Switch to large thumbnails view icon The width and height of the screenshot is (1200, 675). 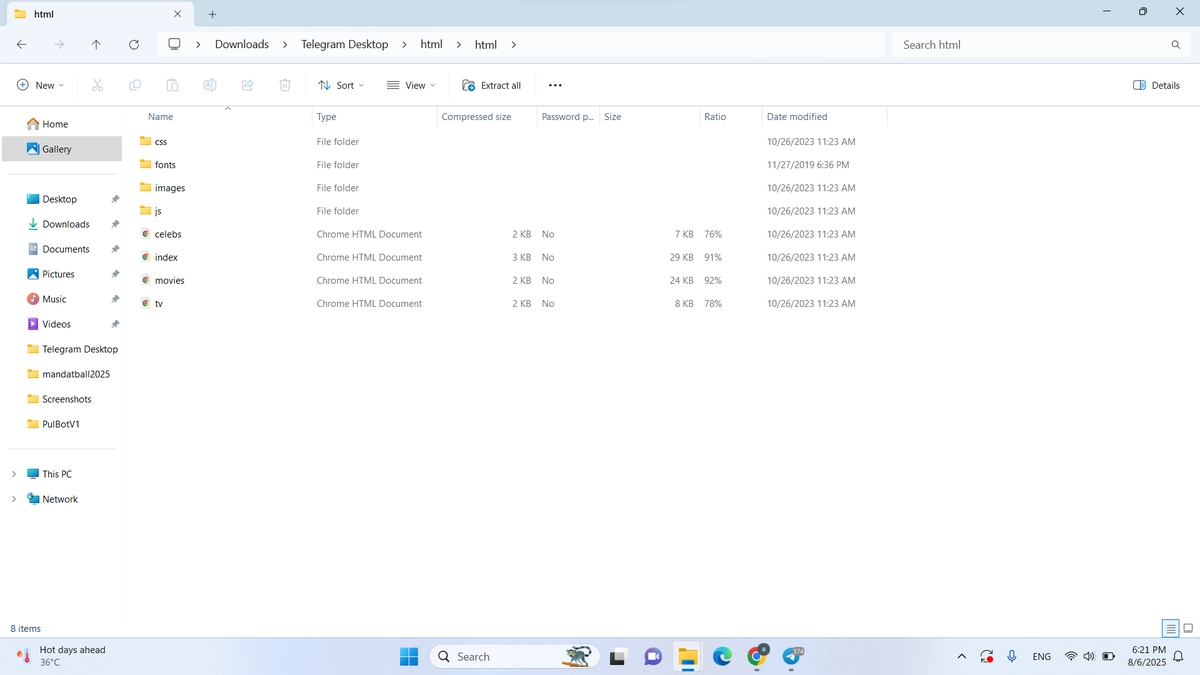[x=1188, y=628]
